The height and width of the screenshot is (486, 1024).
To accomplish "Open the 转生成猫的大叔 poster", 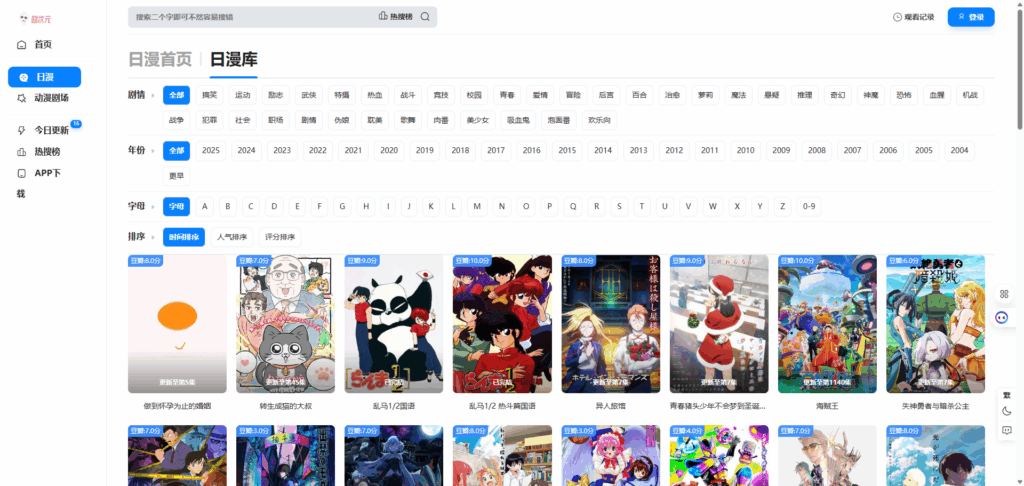I will point(285,324).
